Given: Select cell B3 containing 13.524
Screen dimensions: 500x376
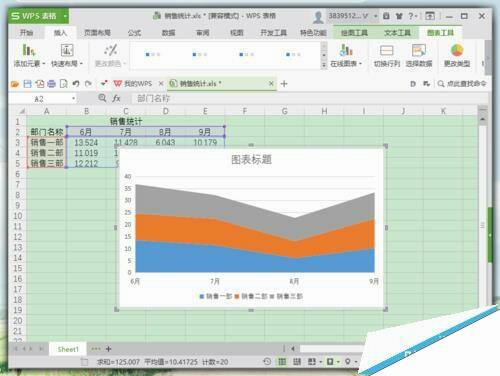Looking at the screenshot, I should coord(86,143).
